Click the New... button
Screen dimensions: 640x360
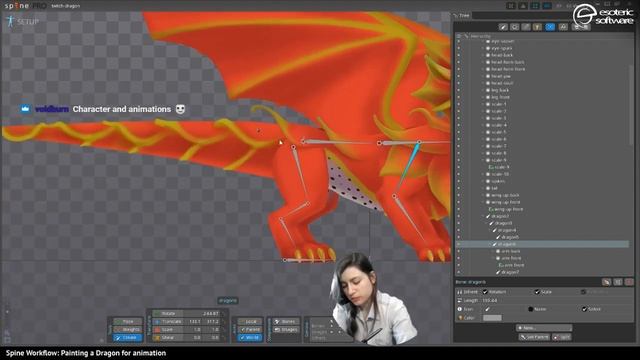544,328
